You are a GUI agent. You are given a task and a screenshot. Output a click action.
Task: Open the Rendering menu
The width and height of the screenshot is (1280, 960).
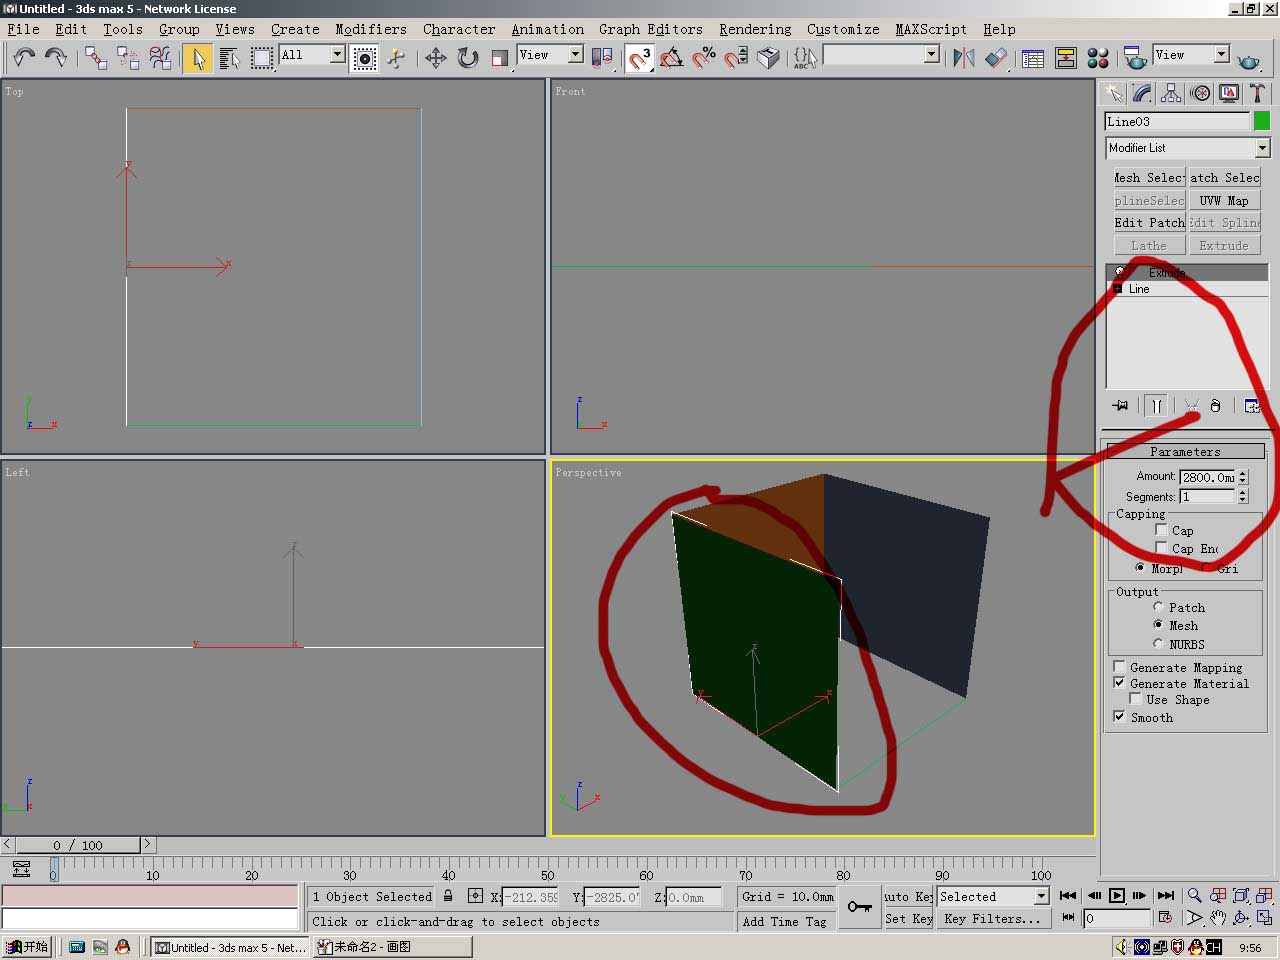coord(755,29)
